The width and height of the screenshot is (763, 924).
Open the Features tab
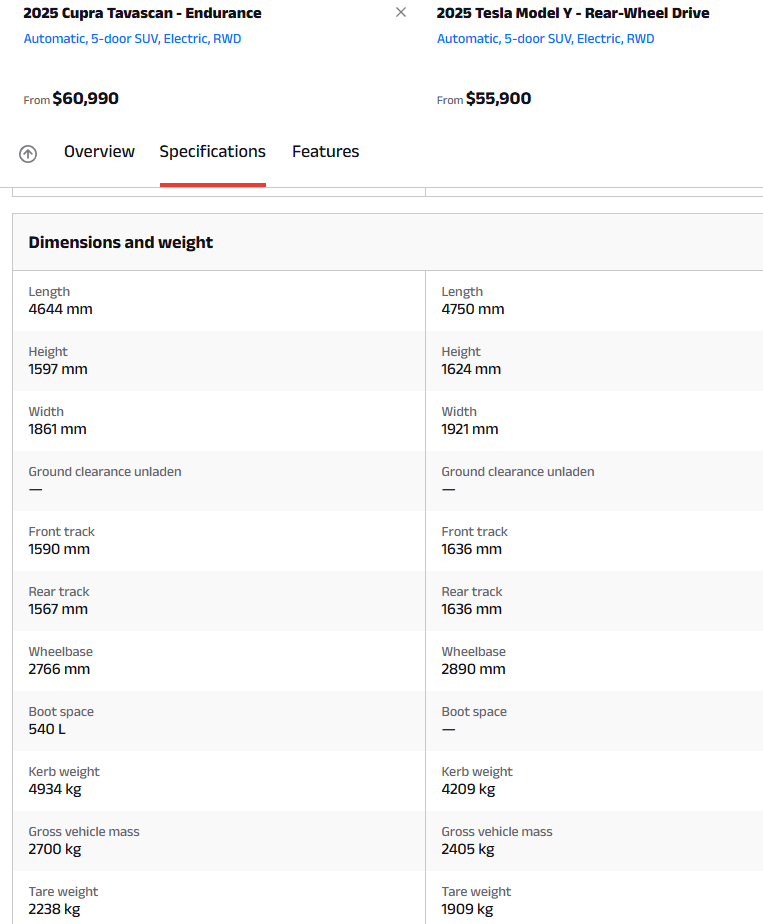[325, 151]
